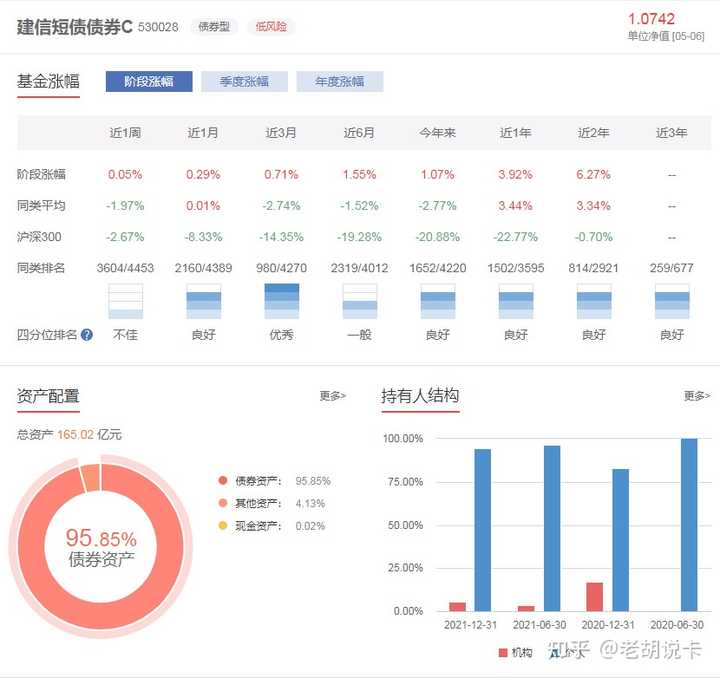Viewport: 720px width, 678px height.
Task: Click the 近2年 quartile ranking bar icon
Action: [x=594, y=301]
